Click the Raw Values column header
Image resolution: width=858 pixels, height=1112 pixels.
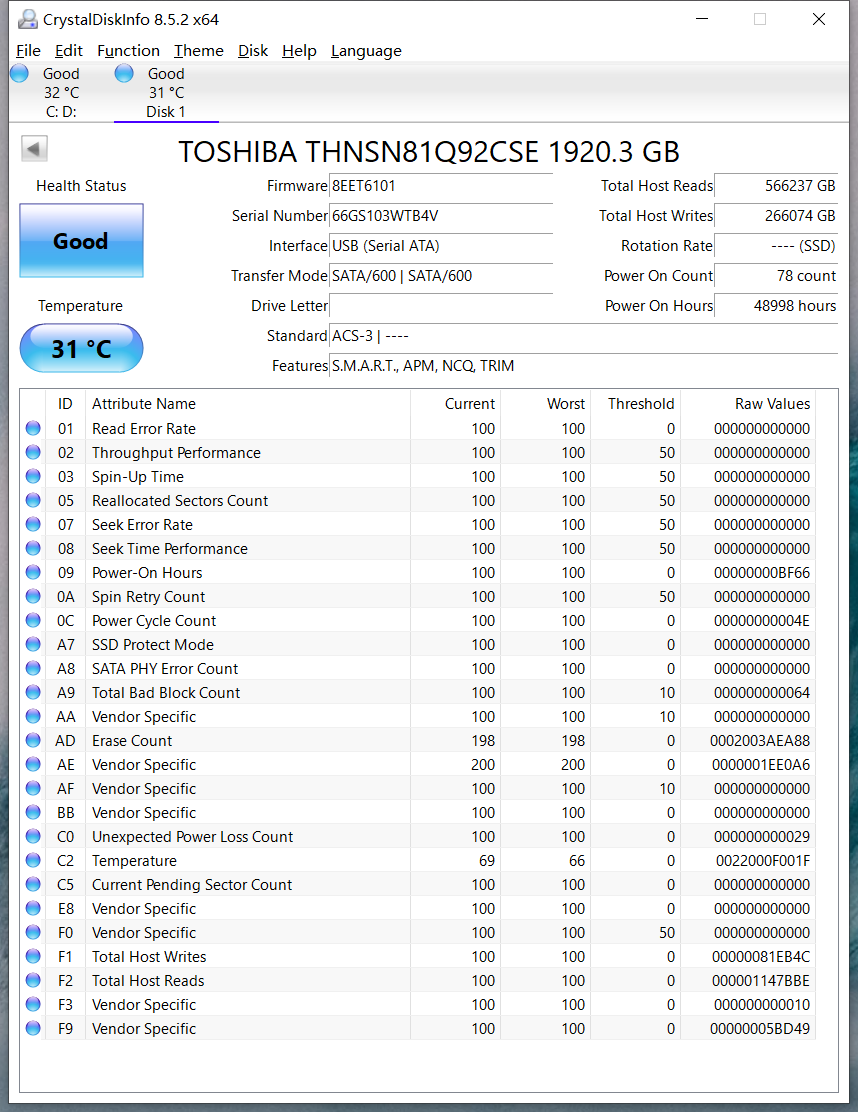click(x=747, y=404)
